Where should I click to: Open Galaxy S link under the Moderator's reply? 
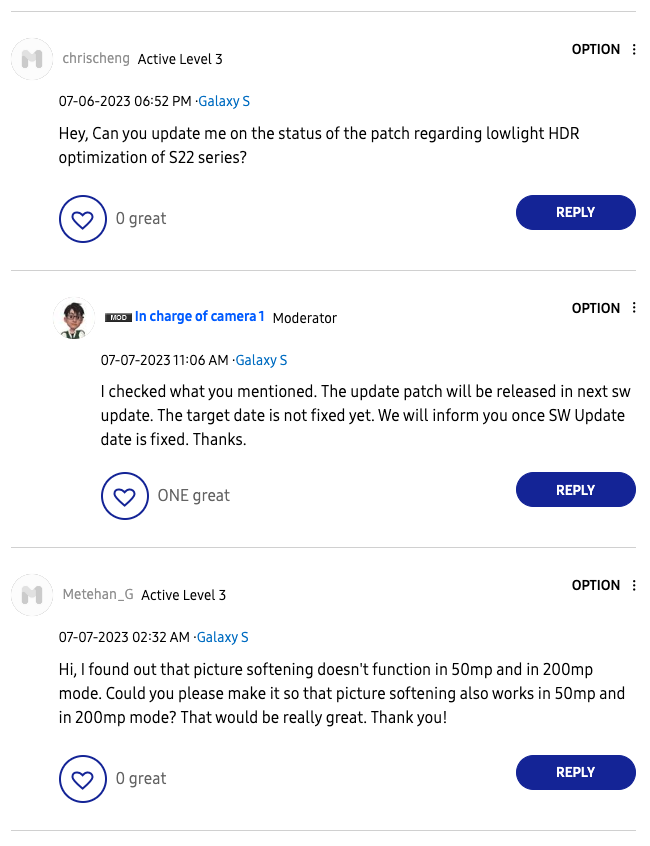(262, 361)
